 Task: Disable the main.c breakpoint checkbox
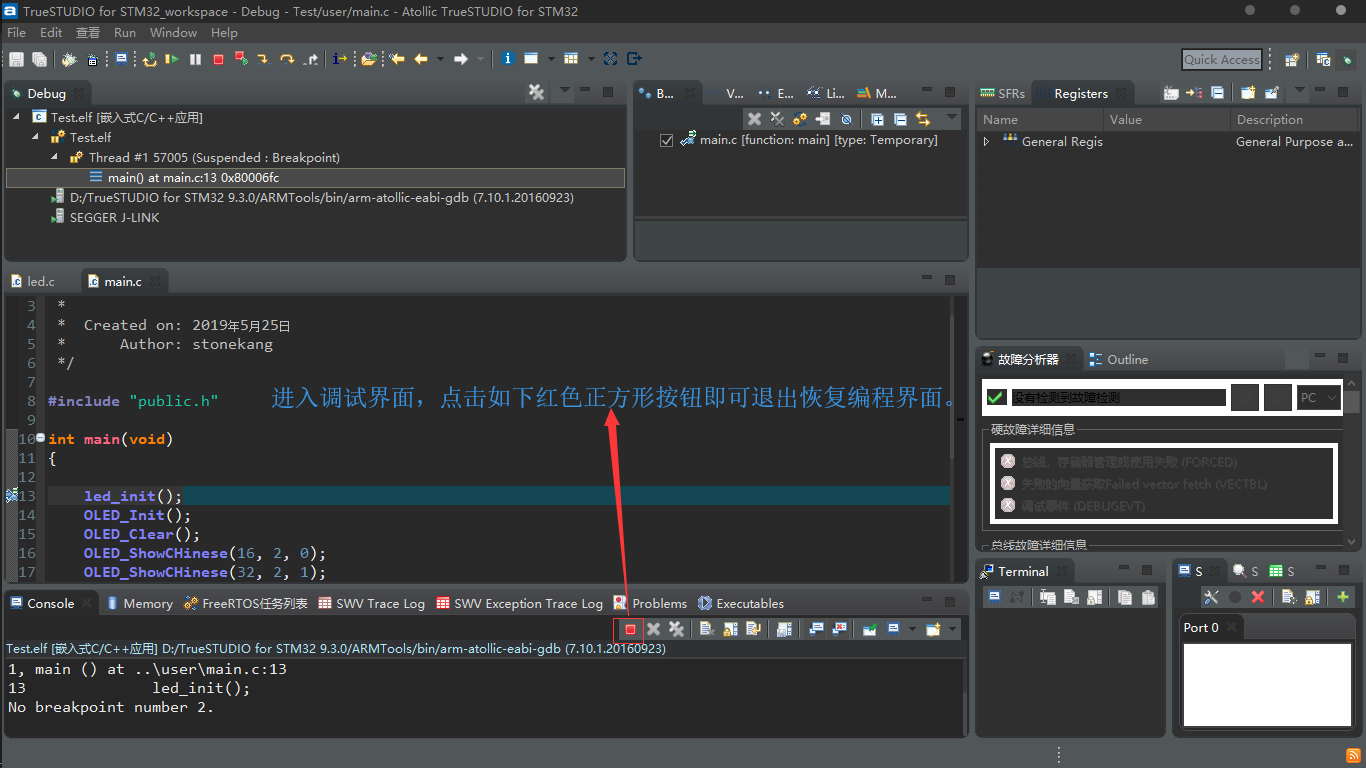666,140
